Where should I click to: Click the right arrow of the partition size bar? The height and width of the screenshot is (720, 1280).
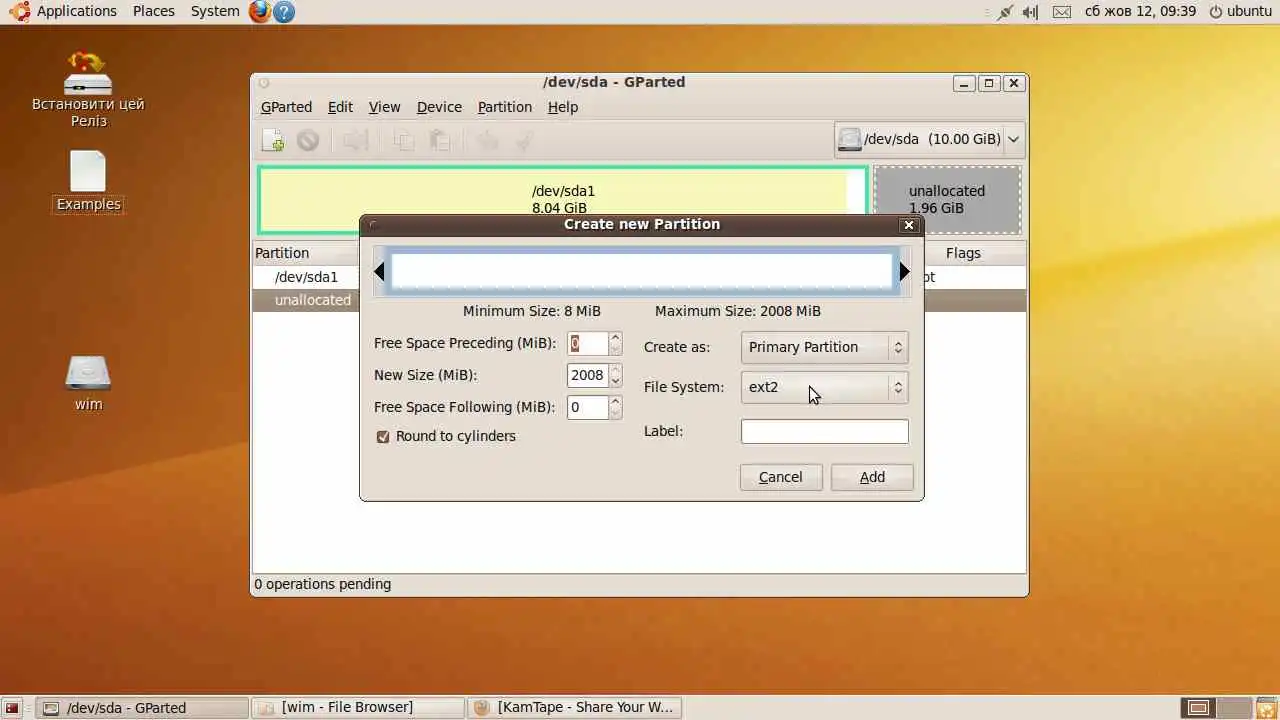point(904,271)
